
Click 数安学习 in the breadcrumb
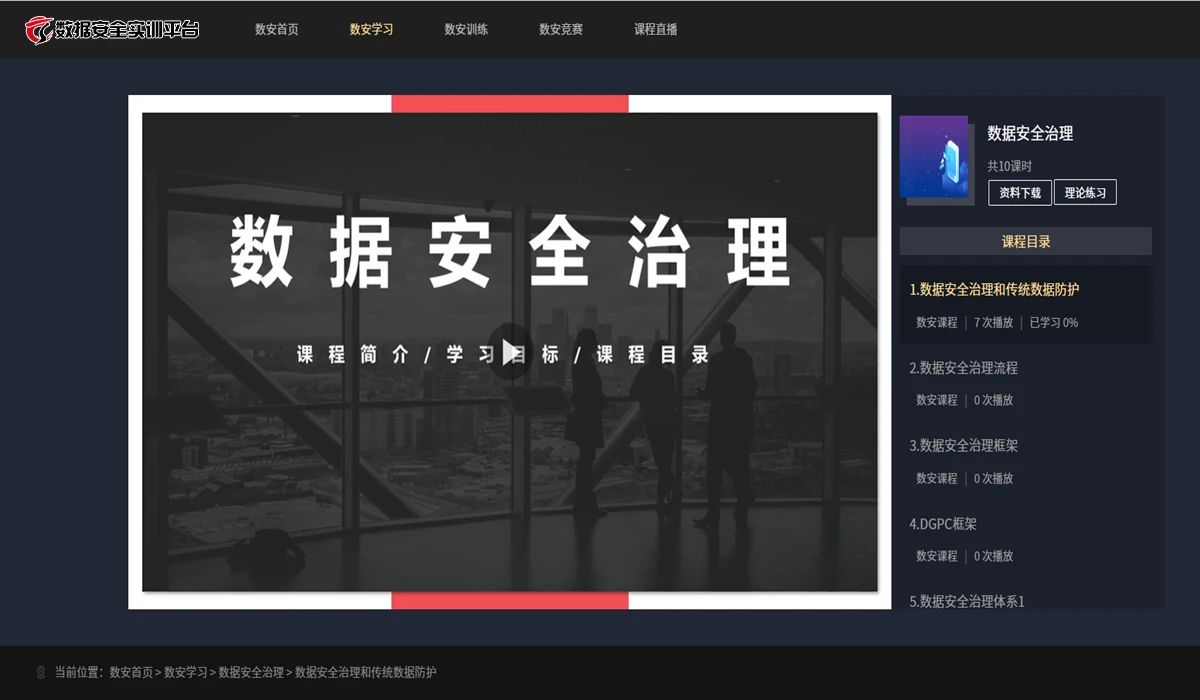(186, 672)
